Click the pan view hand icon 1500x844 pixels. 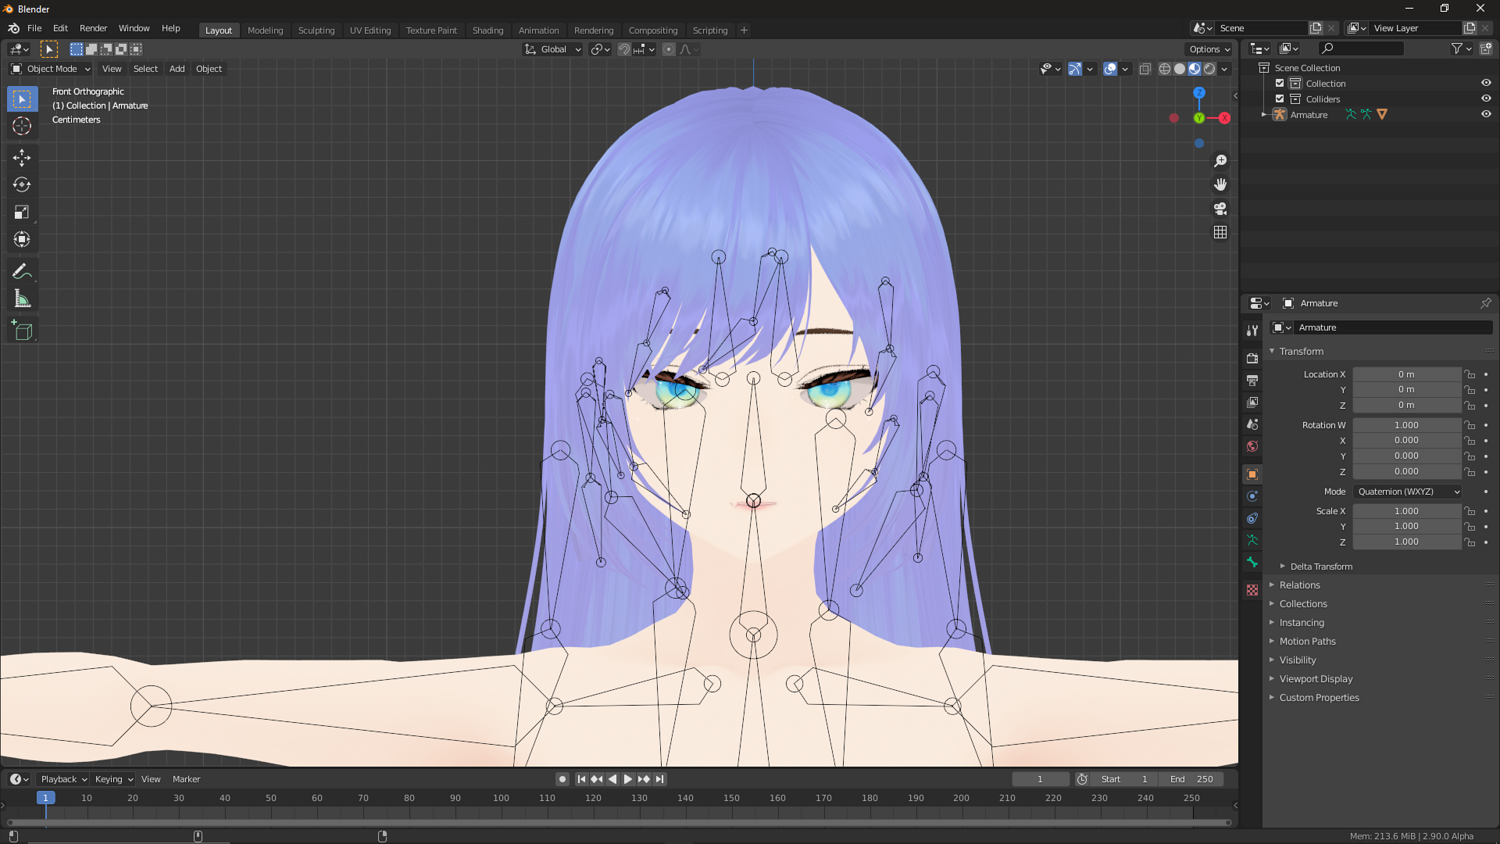click(x=1220, y=184)
